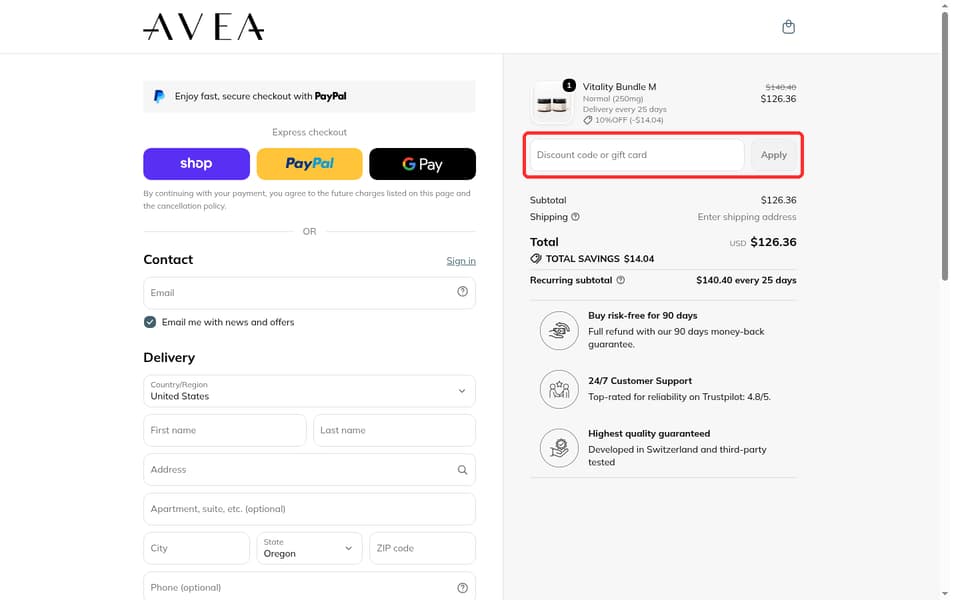
Task: Click '24/7 Customer Support' heading
Action: click(x=640, y=380)
